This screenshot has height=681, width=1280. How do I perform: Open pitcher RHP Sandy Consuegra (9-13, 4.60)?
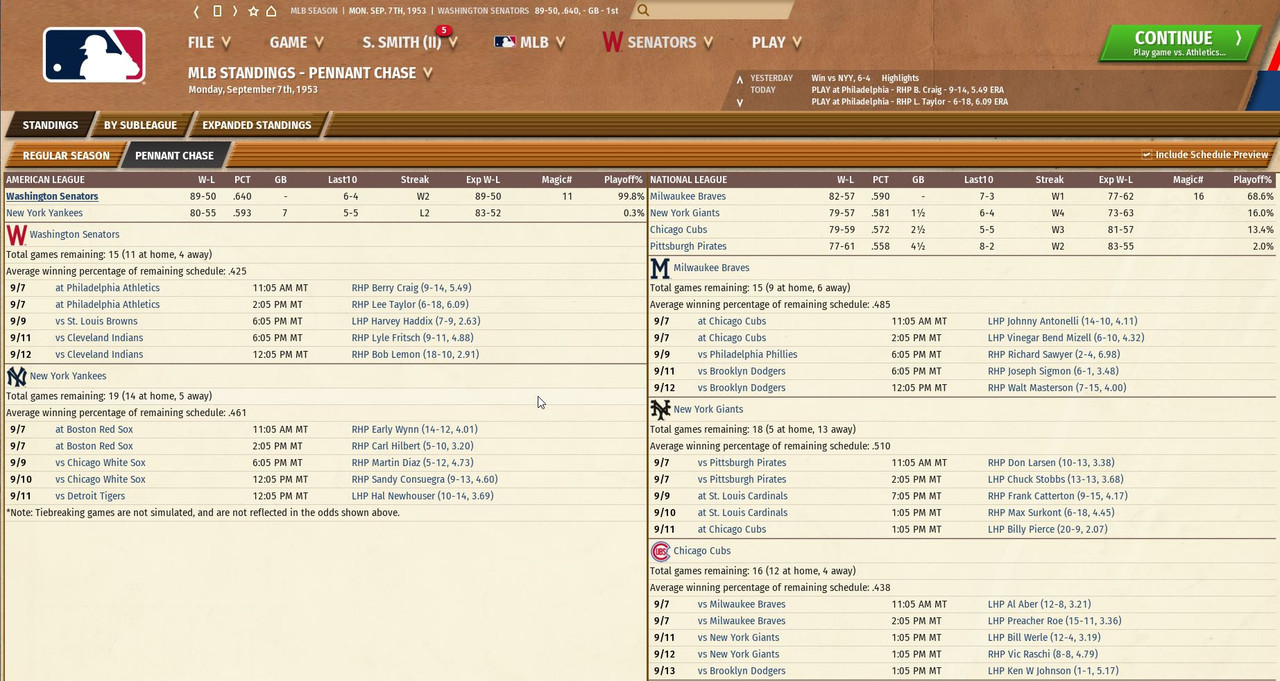[424, 479]
